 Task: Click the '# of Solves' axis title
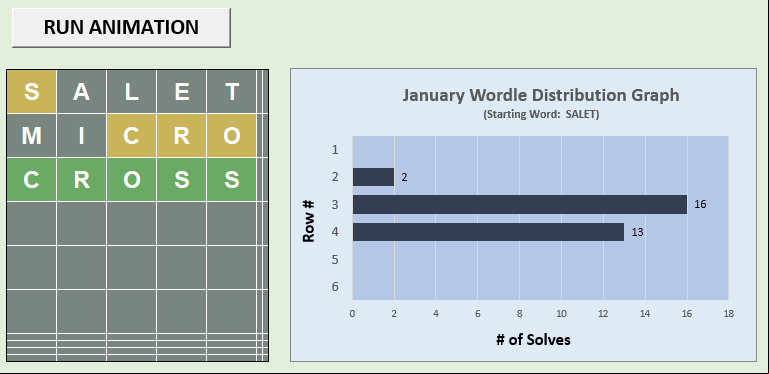pyautogui.click(x=533, y=340)
